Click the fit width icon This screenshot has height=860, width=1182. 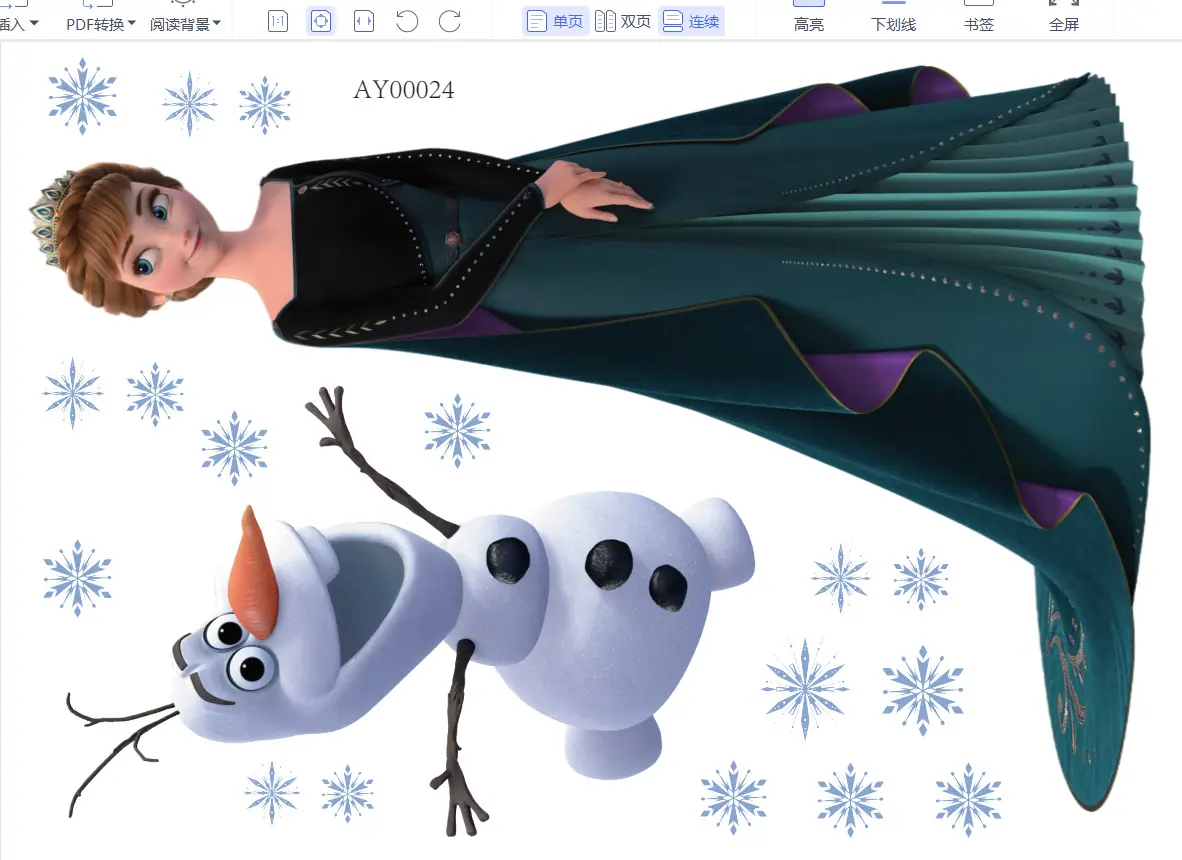coord(364,22)
